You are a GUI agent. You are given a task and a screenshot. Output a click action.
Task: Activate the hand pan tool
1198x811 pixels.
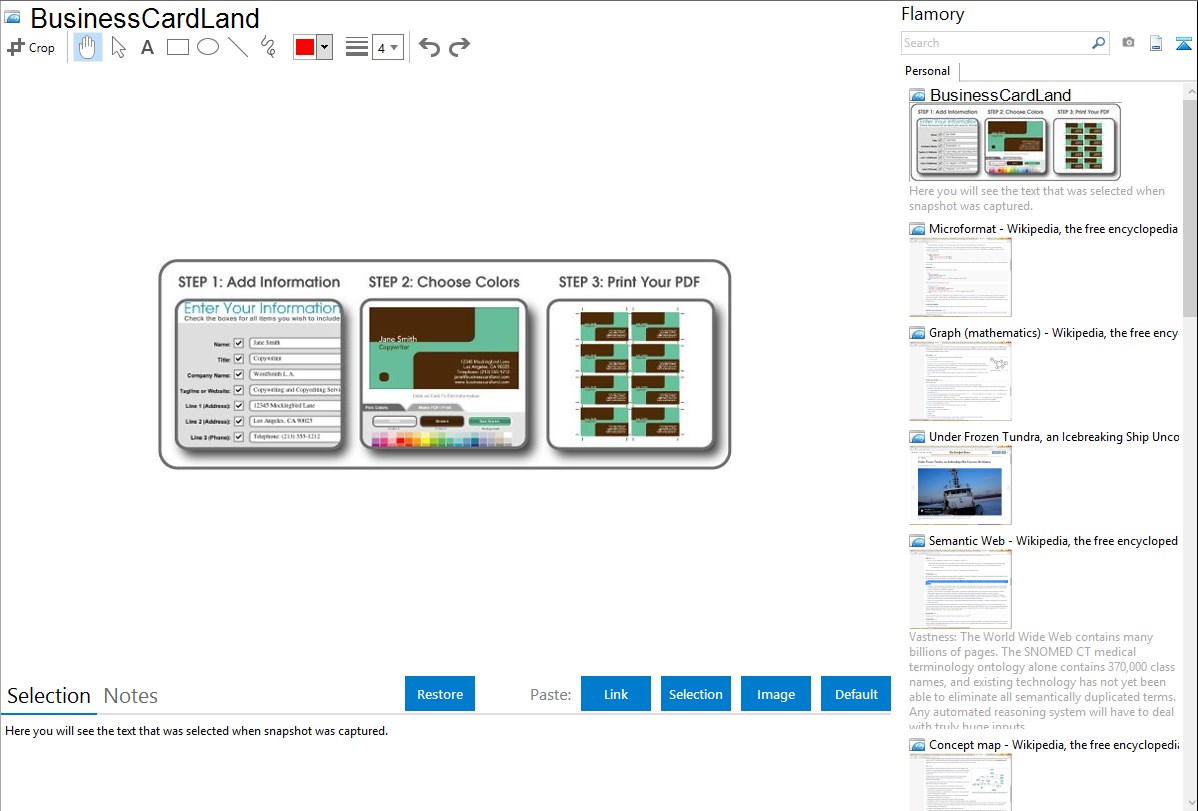click(x=87, y=47)
